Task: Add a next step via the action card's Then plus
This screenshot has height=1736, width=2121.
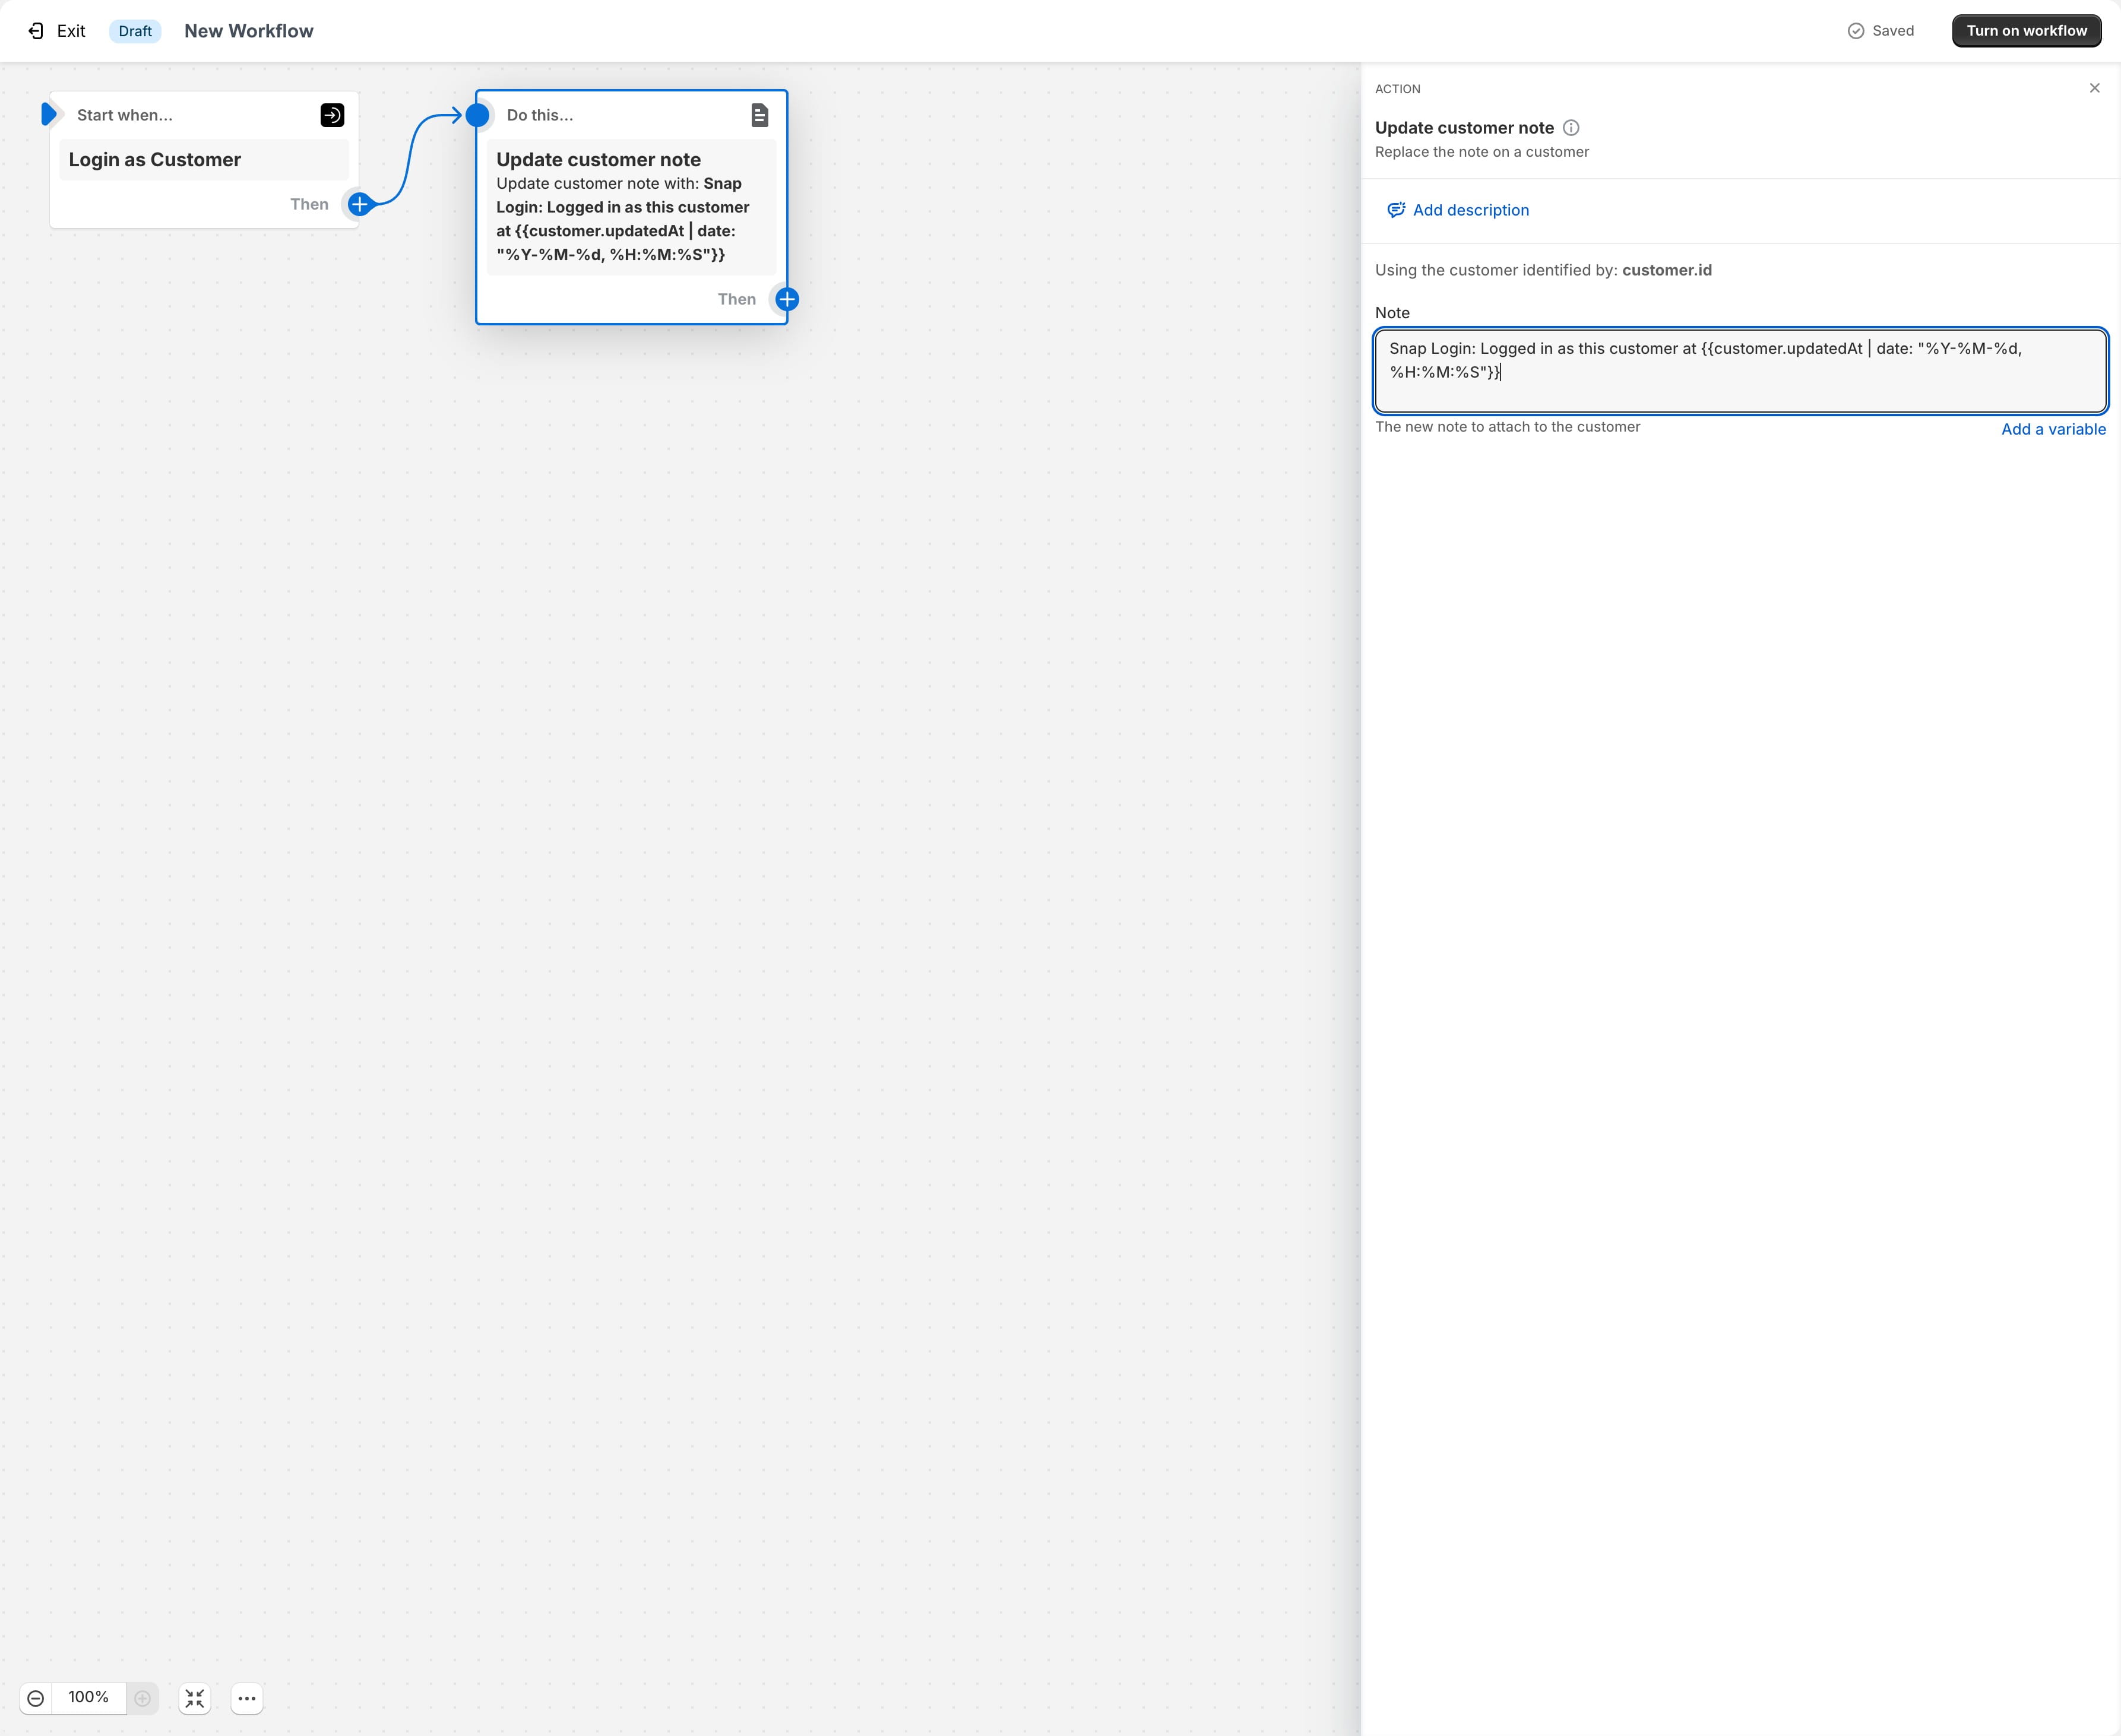Action: pos(786,299)
